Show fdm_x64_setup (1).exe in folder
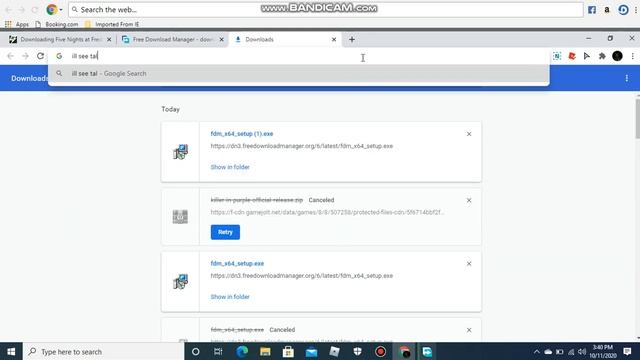This screenshot has width=640, height=360. click(x=230, y=167)
